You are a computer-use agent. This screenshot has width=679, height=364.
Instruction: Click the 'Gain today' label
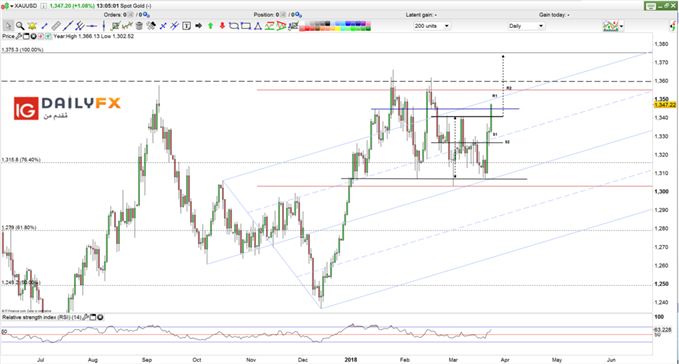point(553,15)
